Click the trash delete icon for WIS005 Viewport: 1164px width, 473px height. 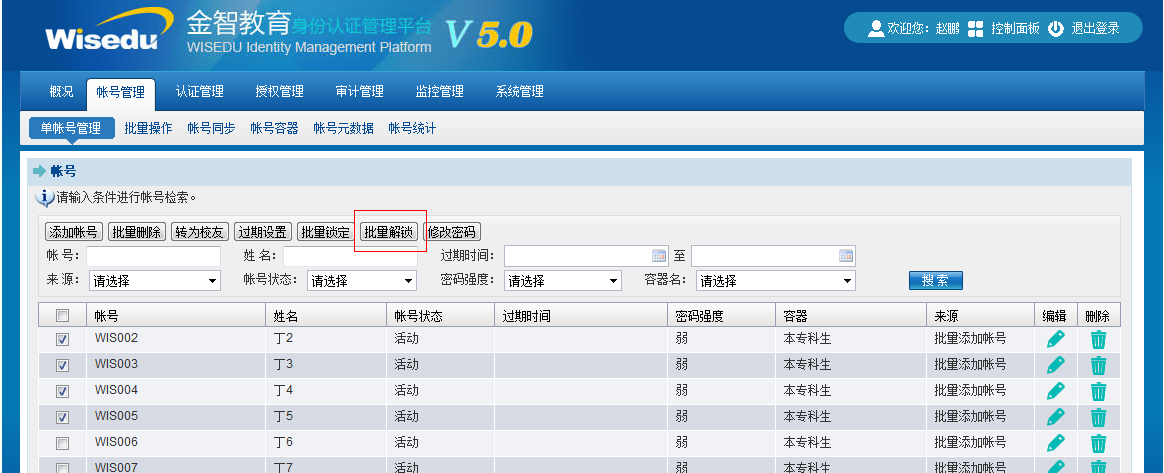(1098, 417)
